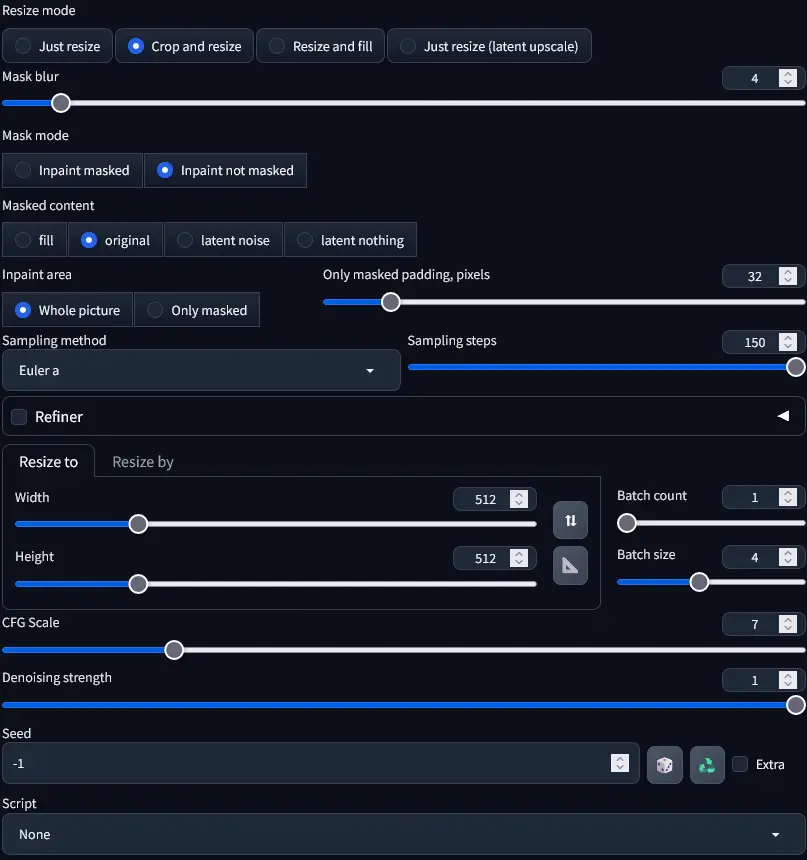
Task: Click inside the Seed input field
Action: [x=300, y=763]
